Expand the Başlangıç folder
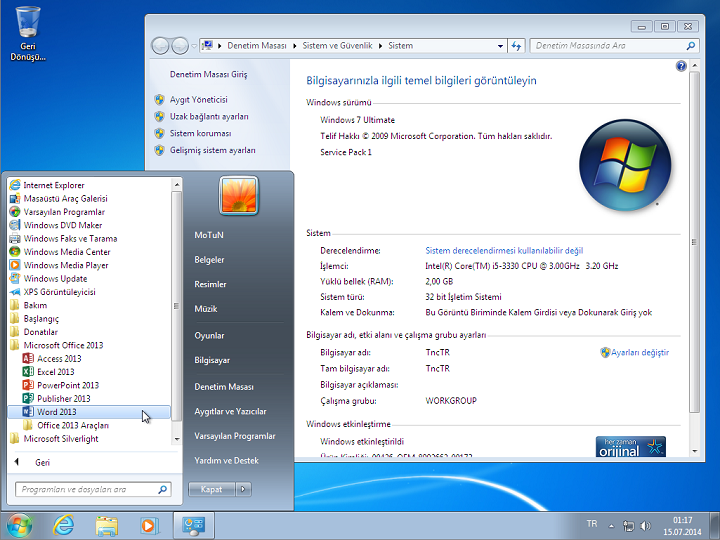 tap(34, 318)
